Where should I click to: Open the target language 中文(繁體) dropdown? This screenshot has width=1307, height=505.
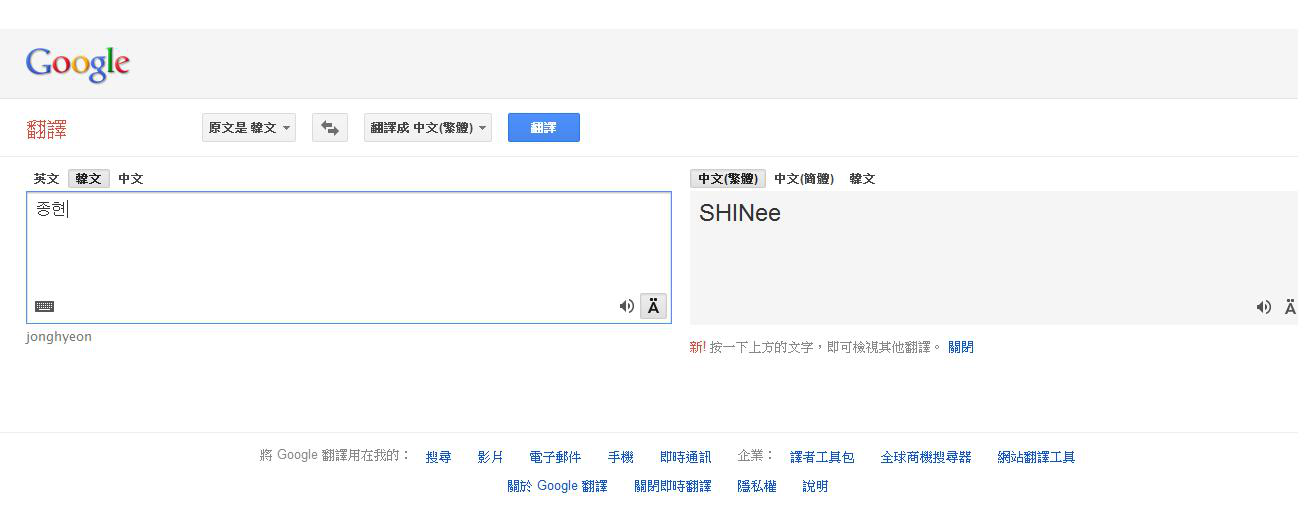pyautogui.click(x=428, y=128)
